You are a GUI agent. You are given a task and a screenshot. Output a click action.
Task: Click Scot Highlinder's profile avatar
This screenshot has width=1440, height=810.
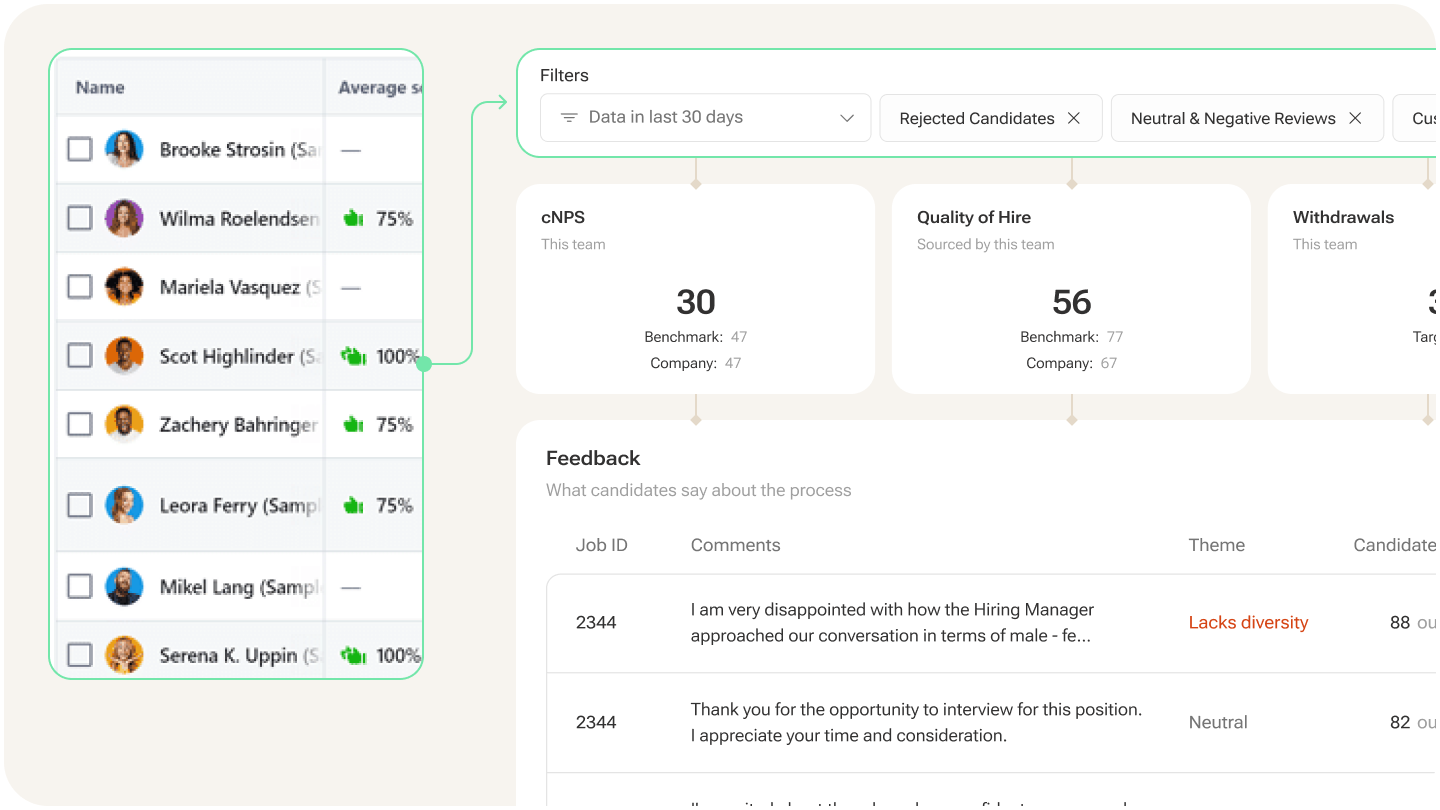click(x=124, y=355)
